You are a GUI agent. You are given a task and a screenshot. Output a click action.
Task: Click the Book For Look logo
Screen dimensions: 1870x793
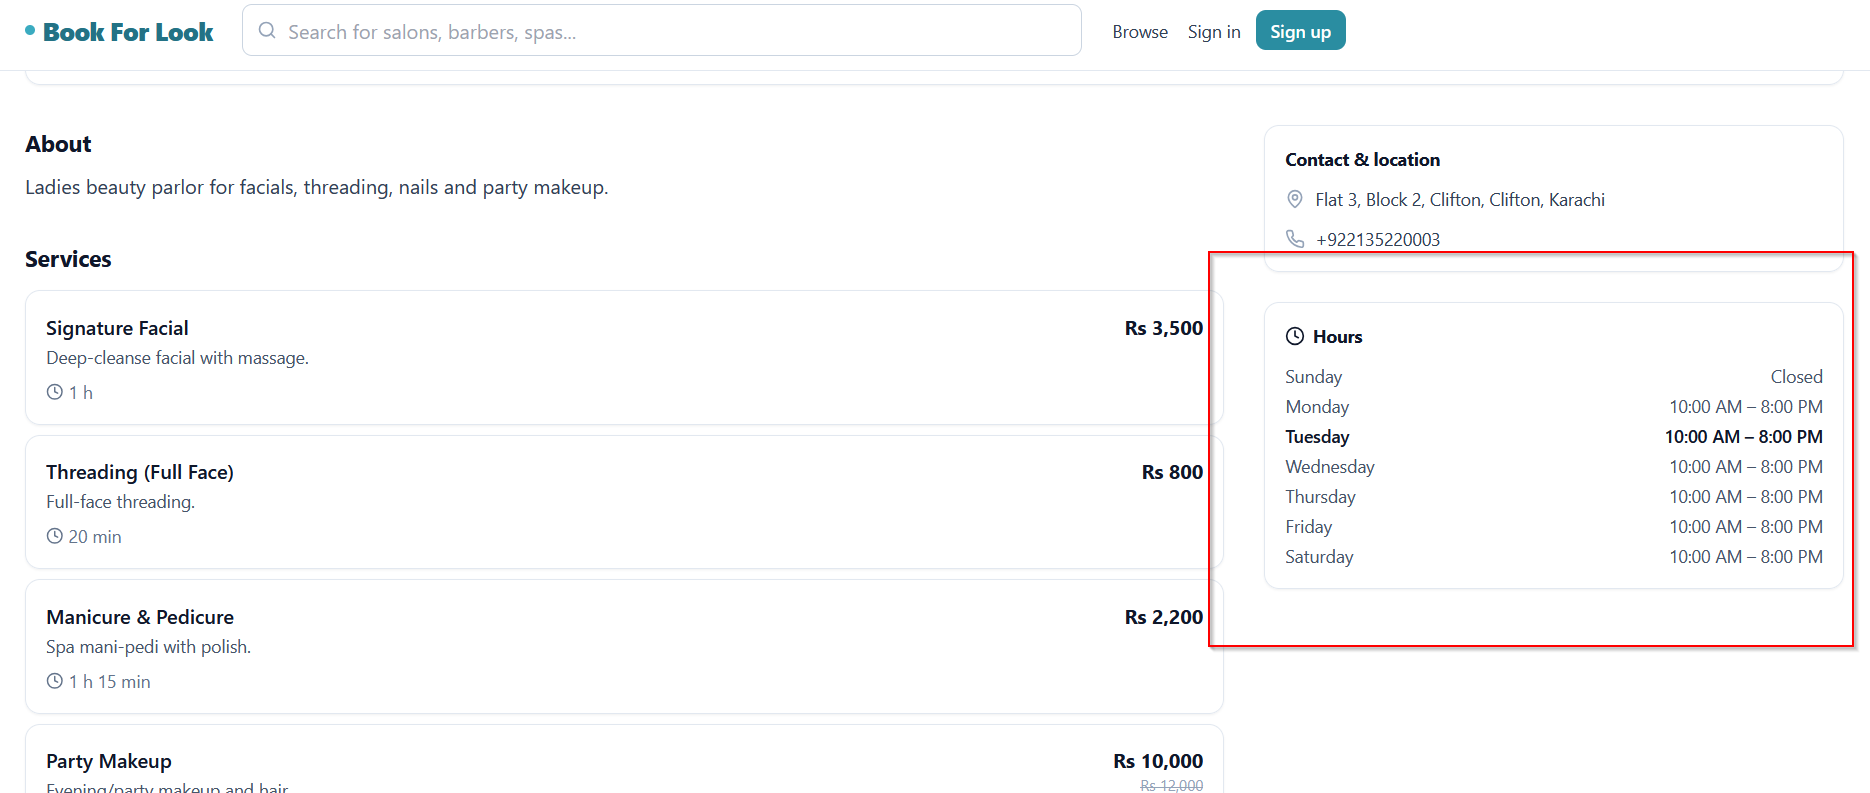click(x=119, y=32)
